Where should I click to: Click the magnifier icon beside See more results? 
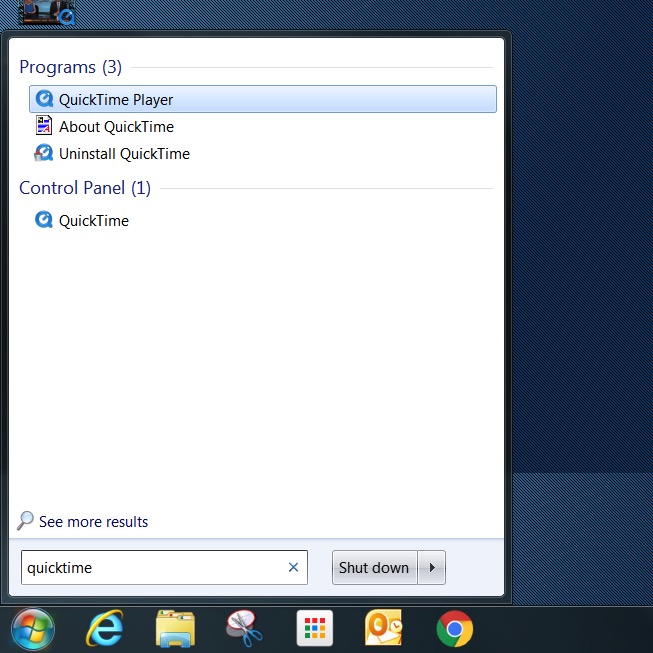[x=25, y=521]
